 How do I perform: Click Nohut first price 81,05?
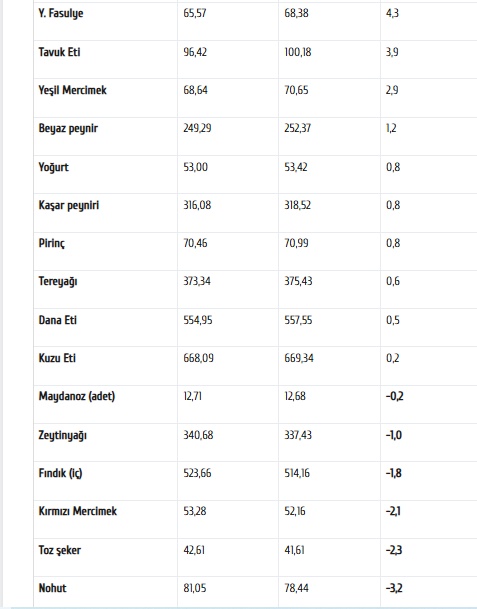click(195, 588)
